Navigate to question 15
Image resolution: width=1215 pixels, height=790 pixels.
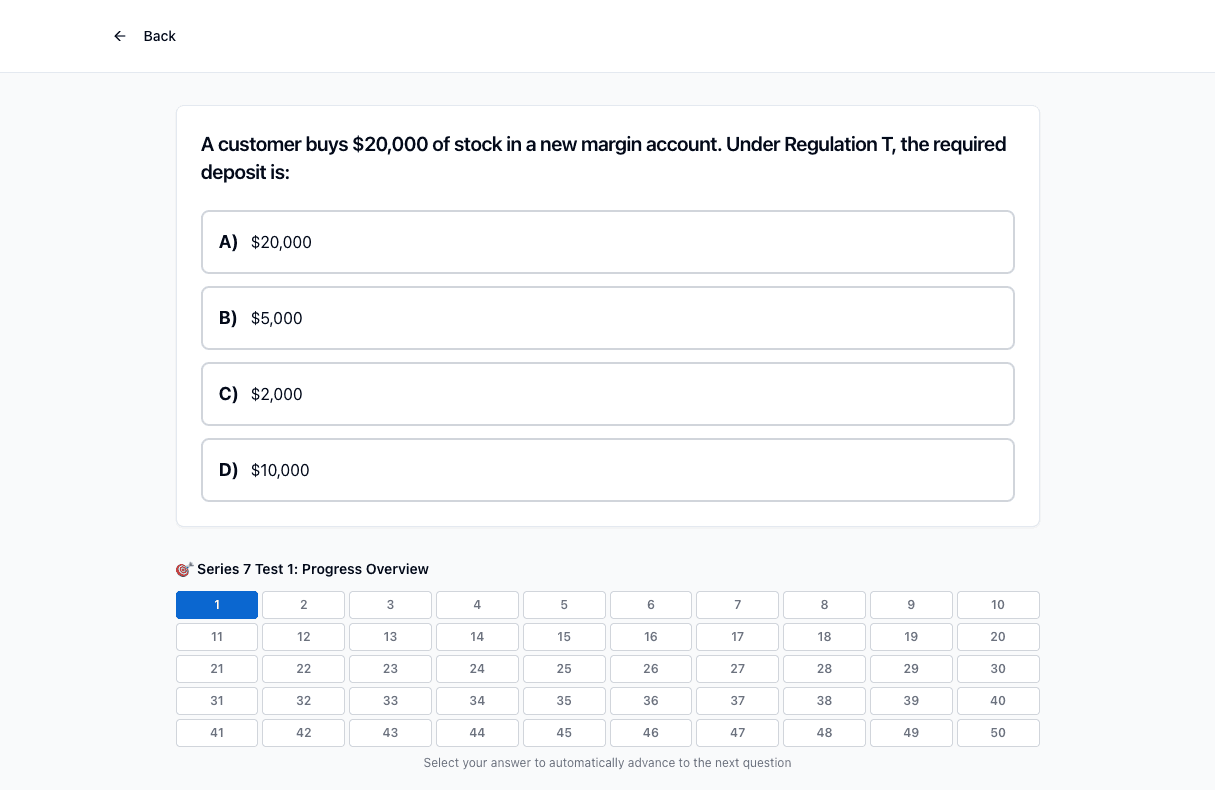(564, 637)
